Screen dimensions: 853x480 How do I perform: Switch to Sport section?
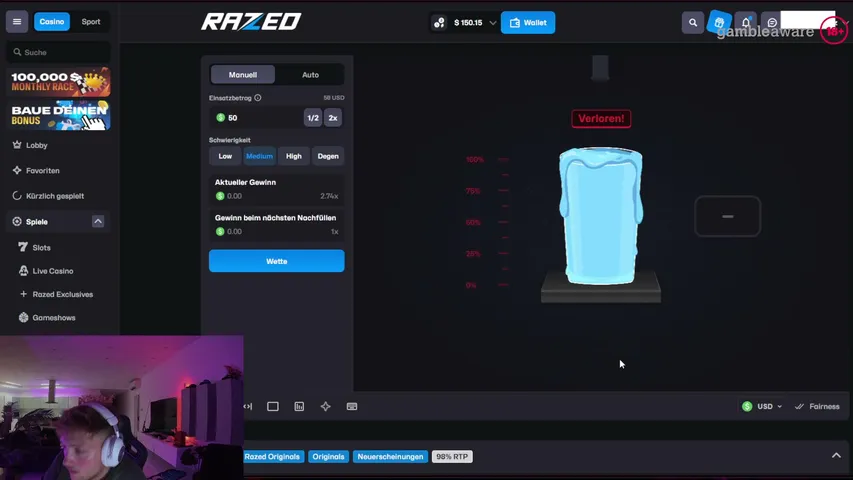(x=91, y=22)
